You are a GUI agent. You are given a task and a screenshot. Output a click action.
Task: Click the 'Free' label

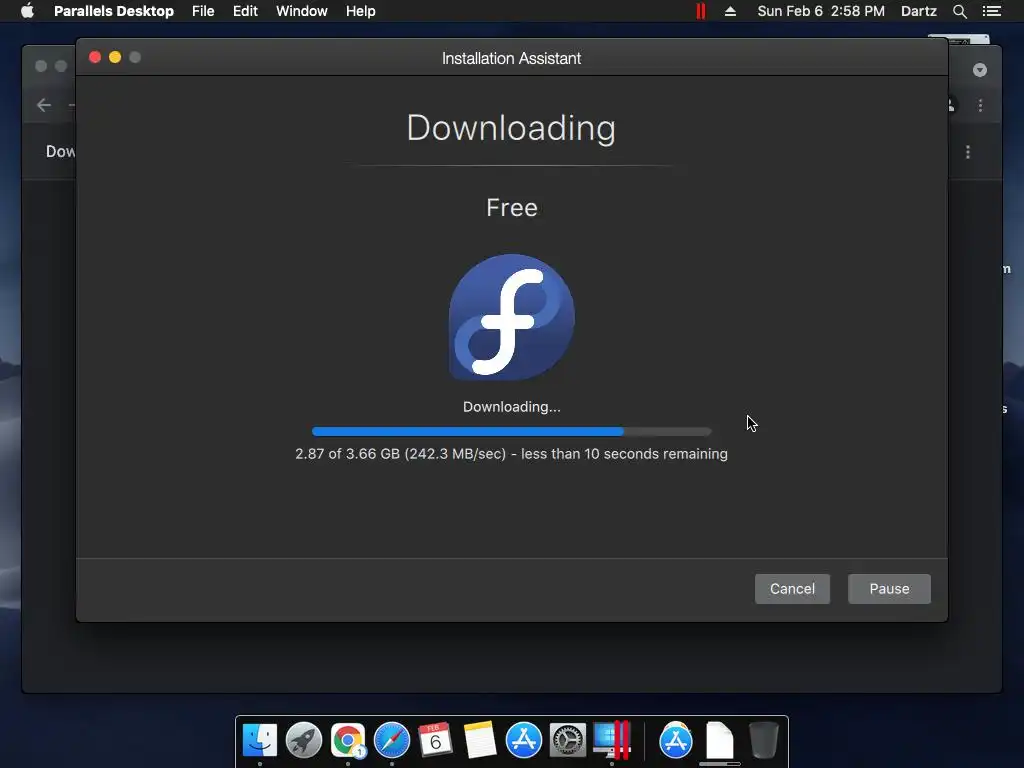(x=511, y=208)
